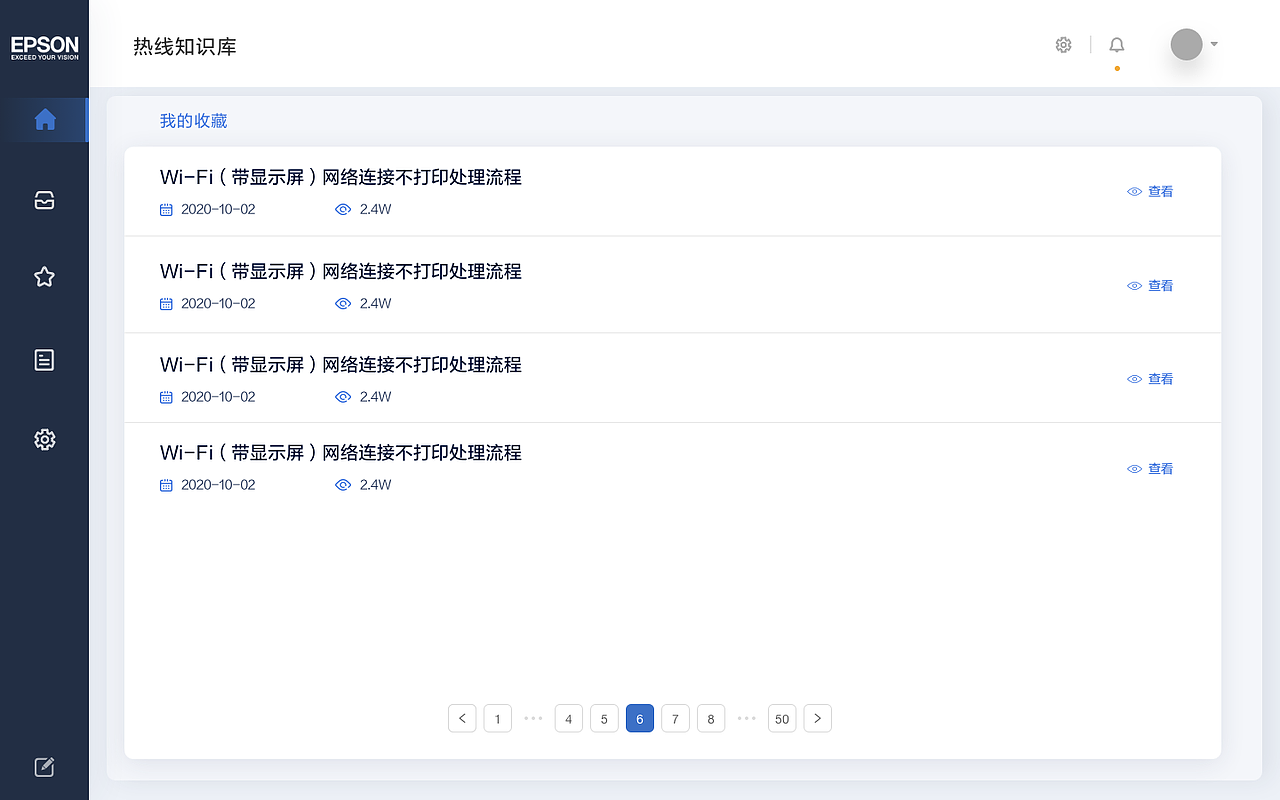The width and height of the screenshot is (1280, 800).
Task: Go to page 50
Action: [782, 718]
